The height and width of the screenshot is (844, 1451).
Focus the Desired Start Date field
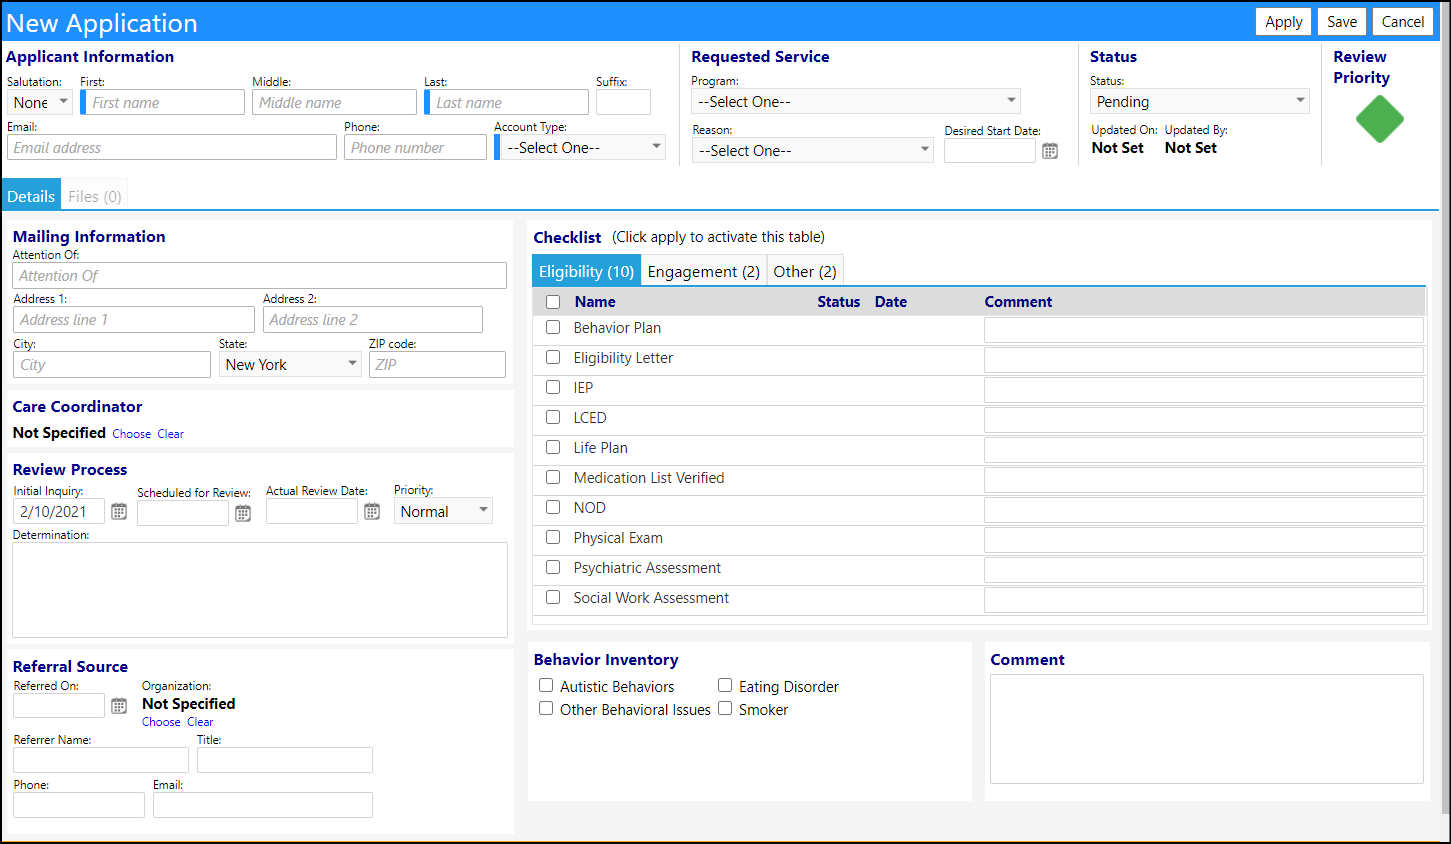tap(990, 150)
